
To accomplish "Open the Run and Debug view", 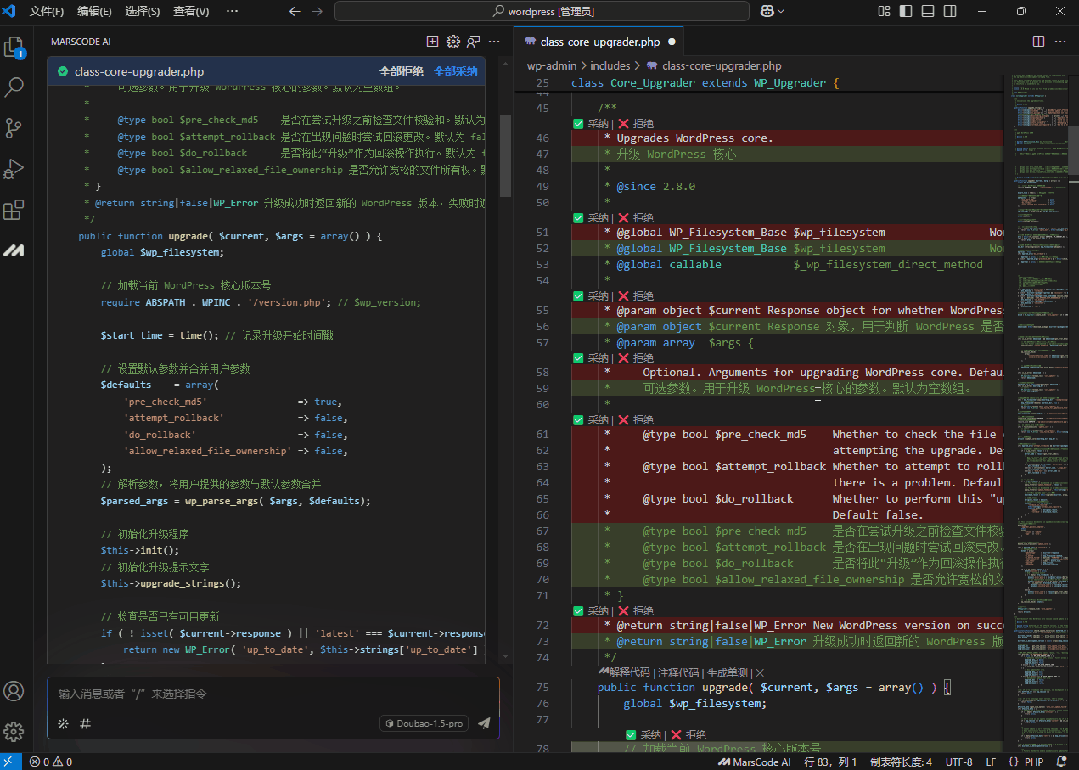I will (14, 169).
